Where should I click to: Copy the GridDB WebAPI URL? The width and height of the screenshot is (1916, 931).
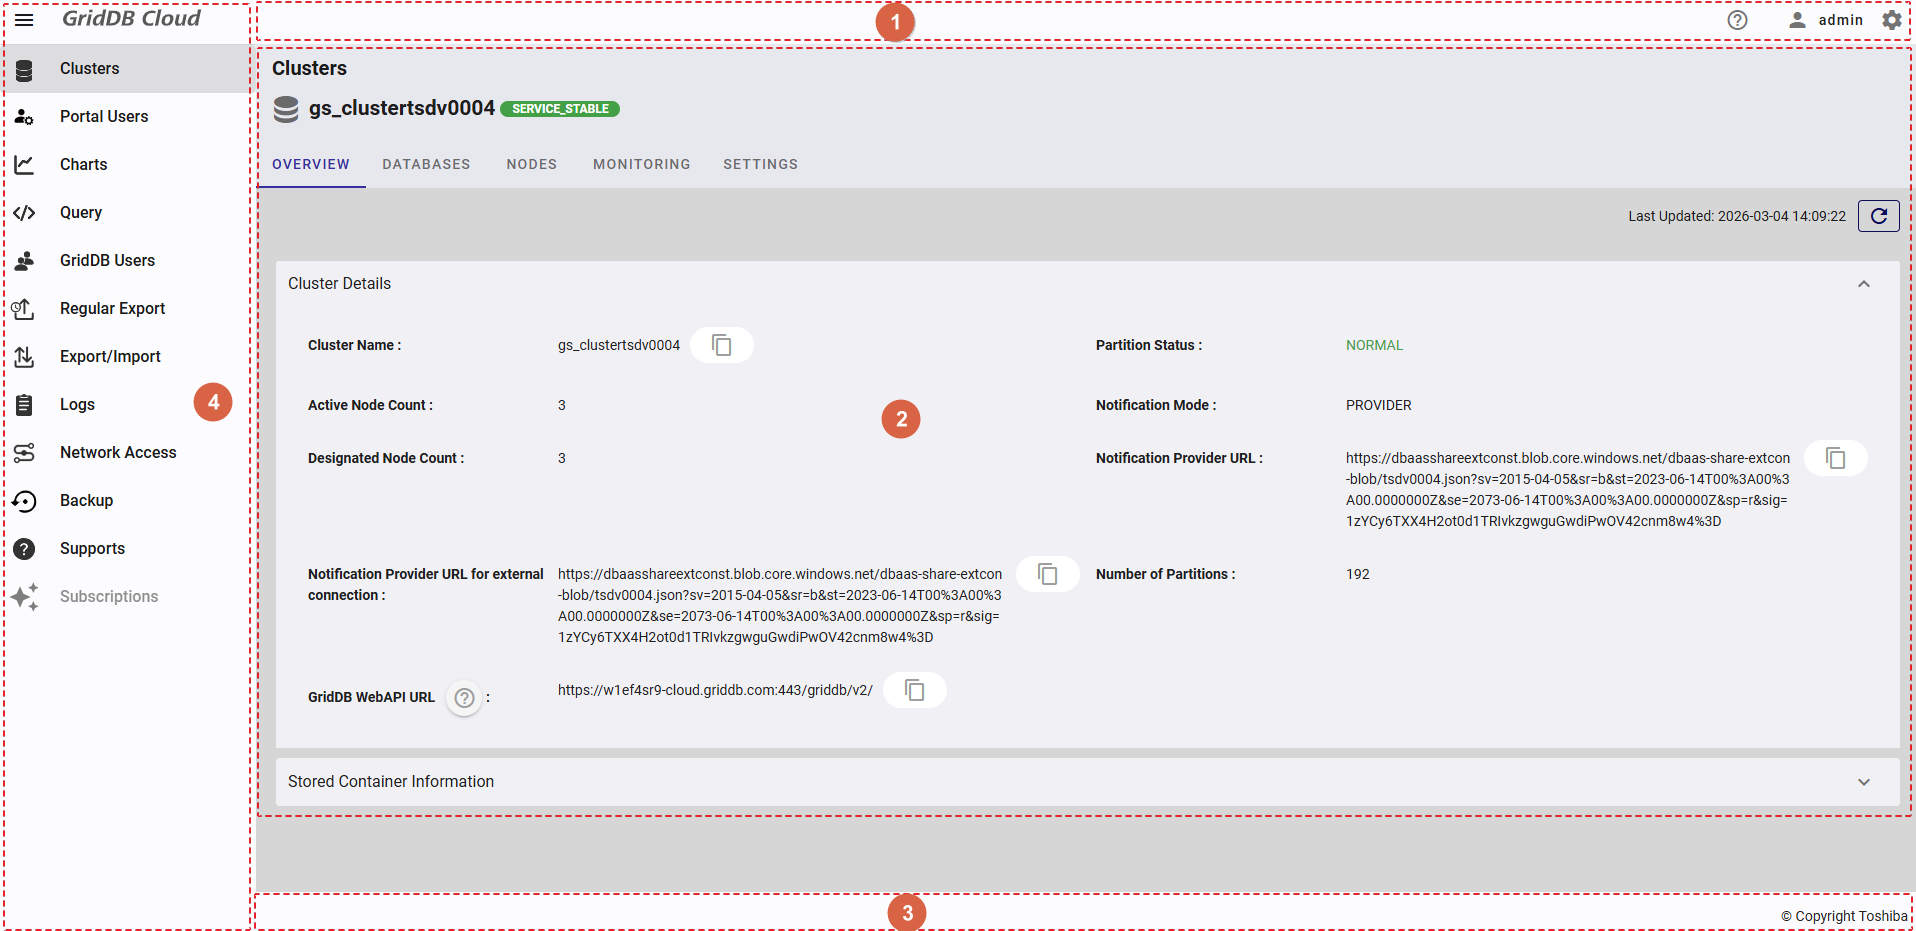point(914,690)
